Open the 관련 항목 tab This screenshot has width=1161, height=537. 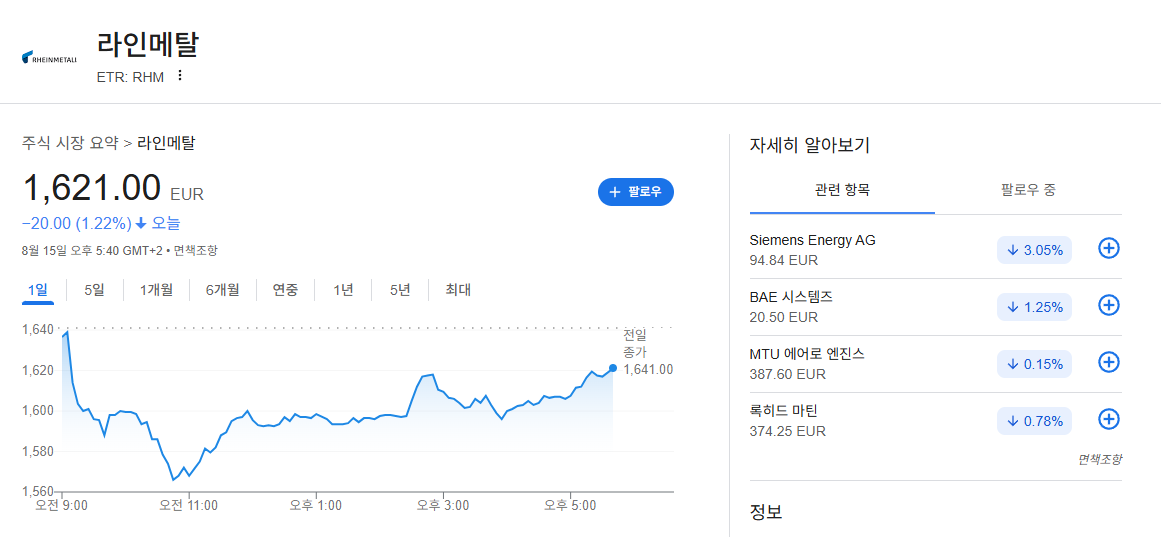click(842, 190)
